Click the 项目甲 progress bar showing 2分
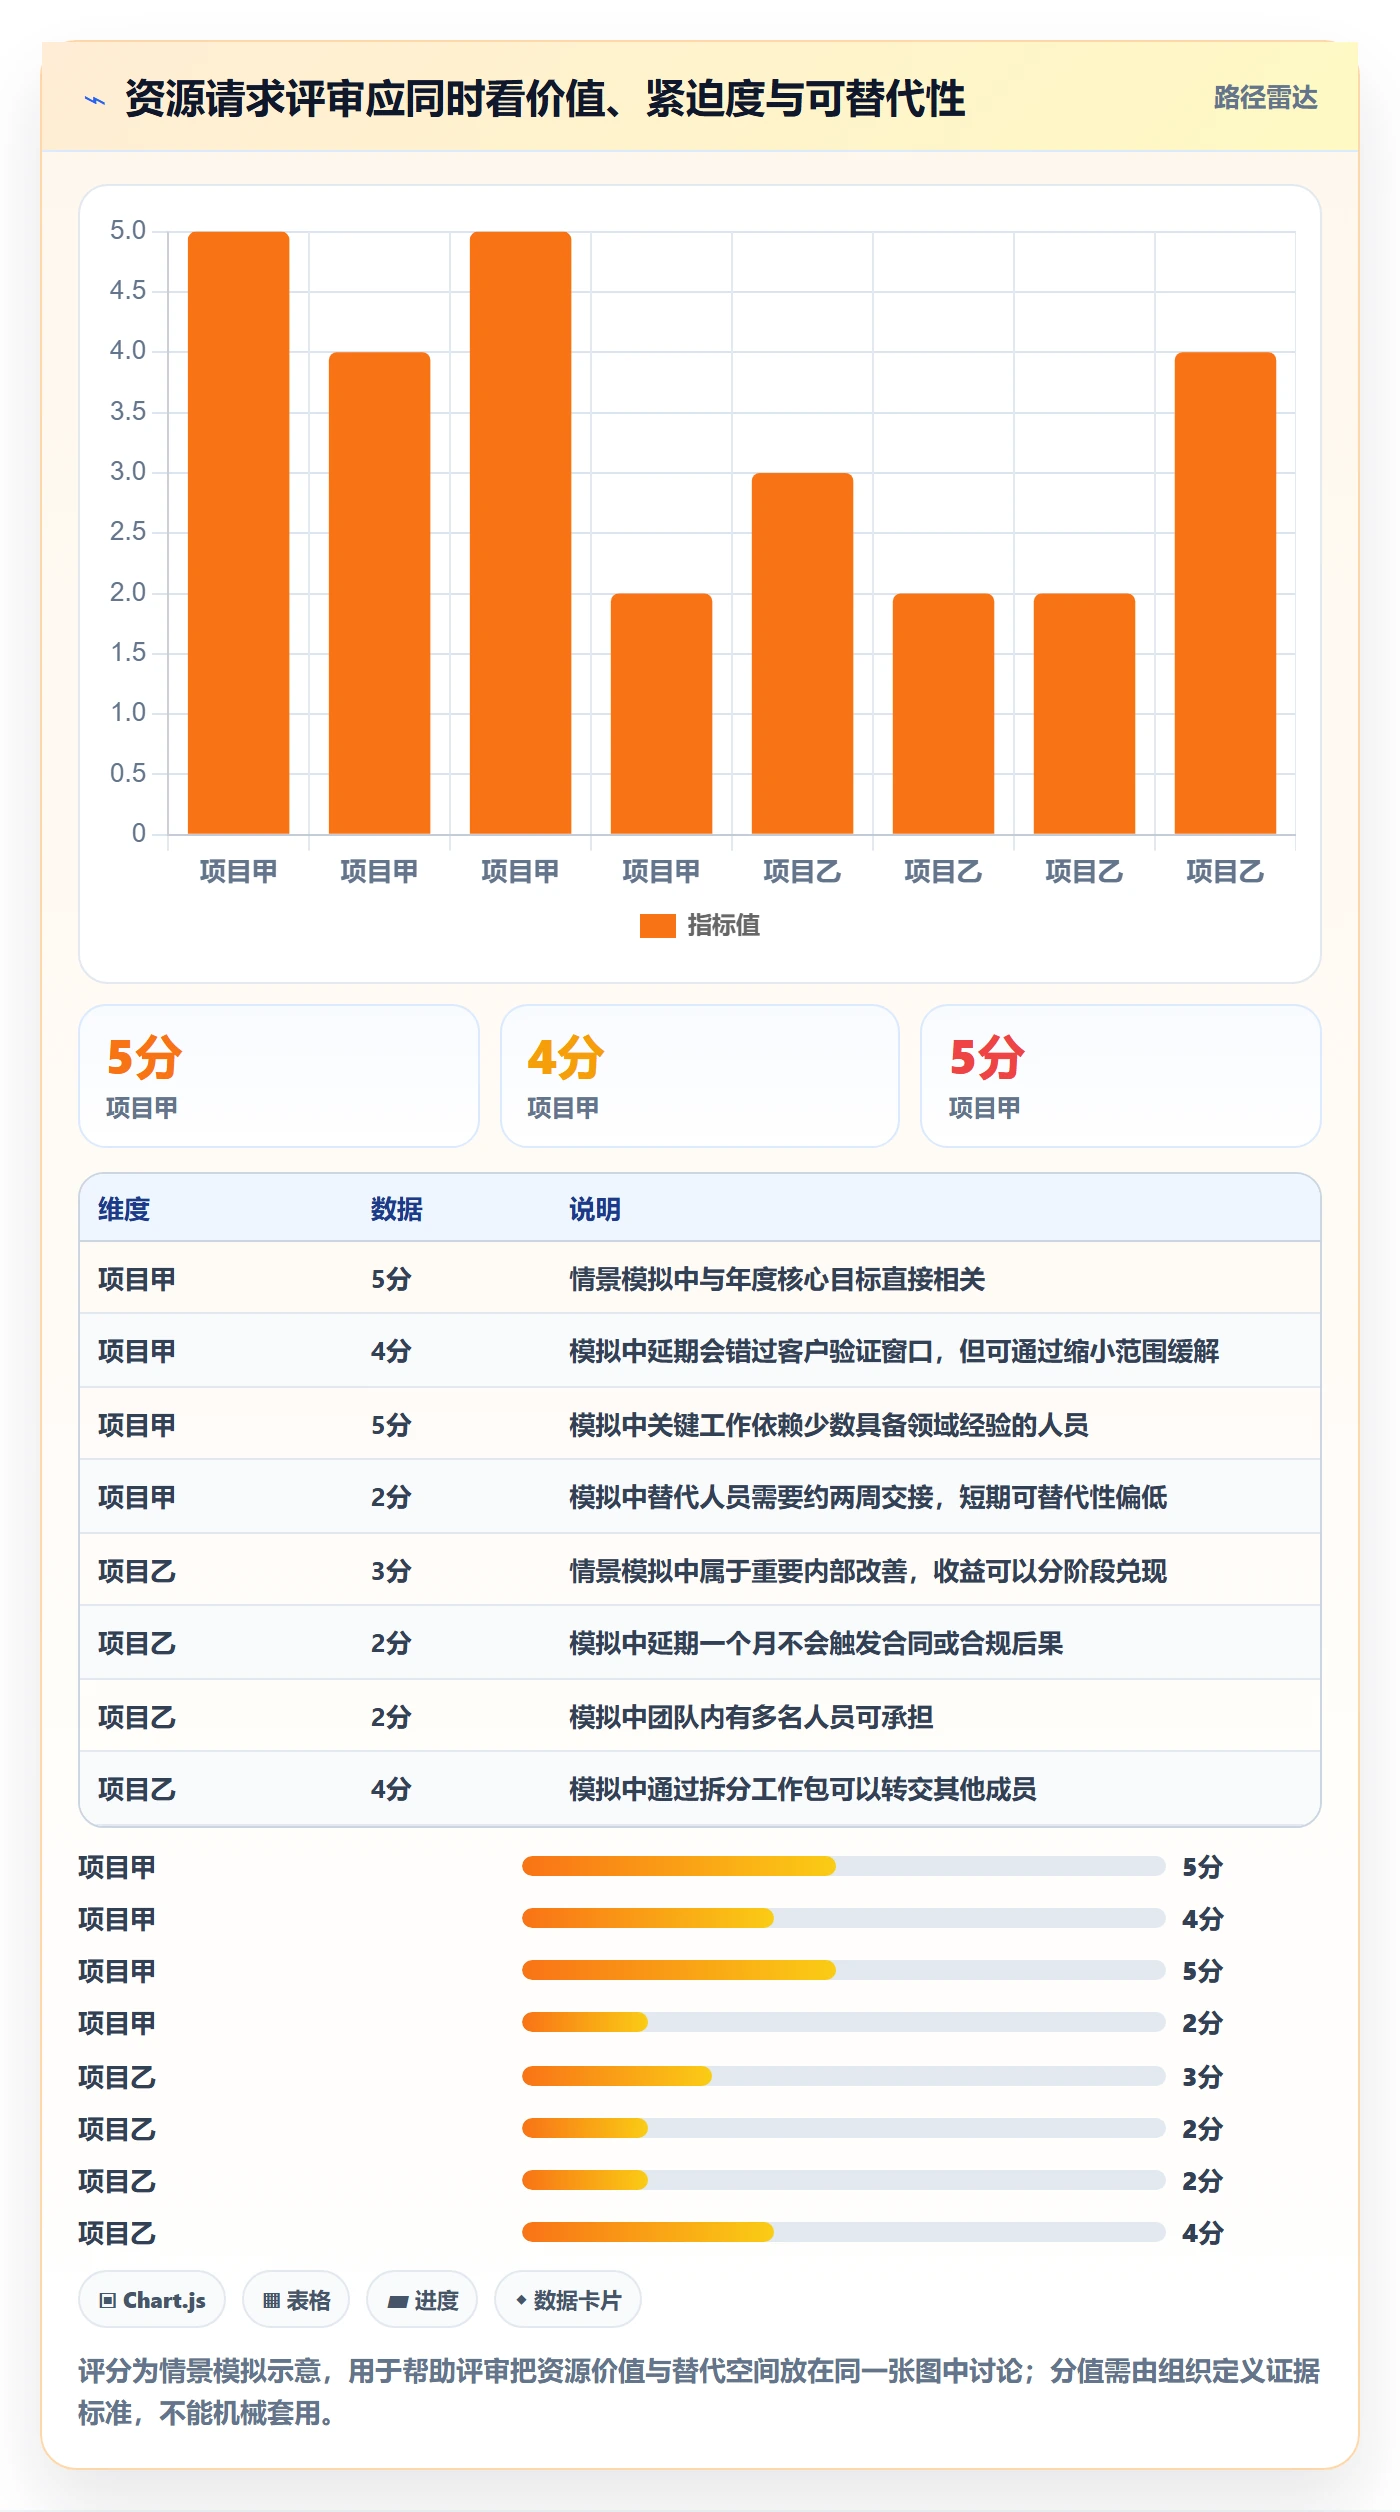Image resolution: width=1400 pixels, height=2512 pixels. pos(843,2022)
